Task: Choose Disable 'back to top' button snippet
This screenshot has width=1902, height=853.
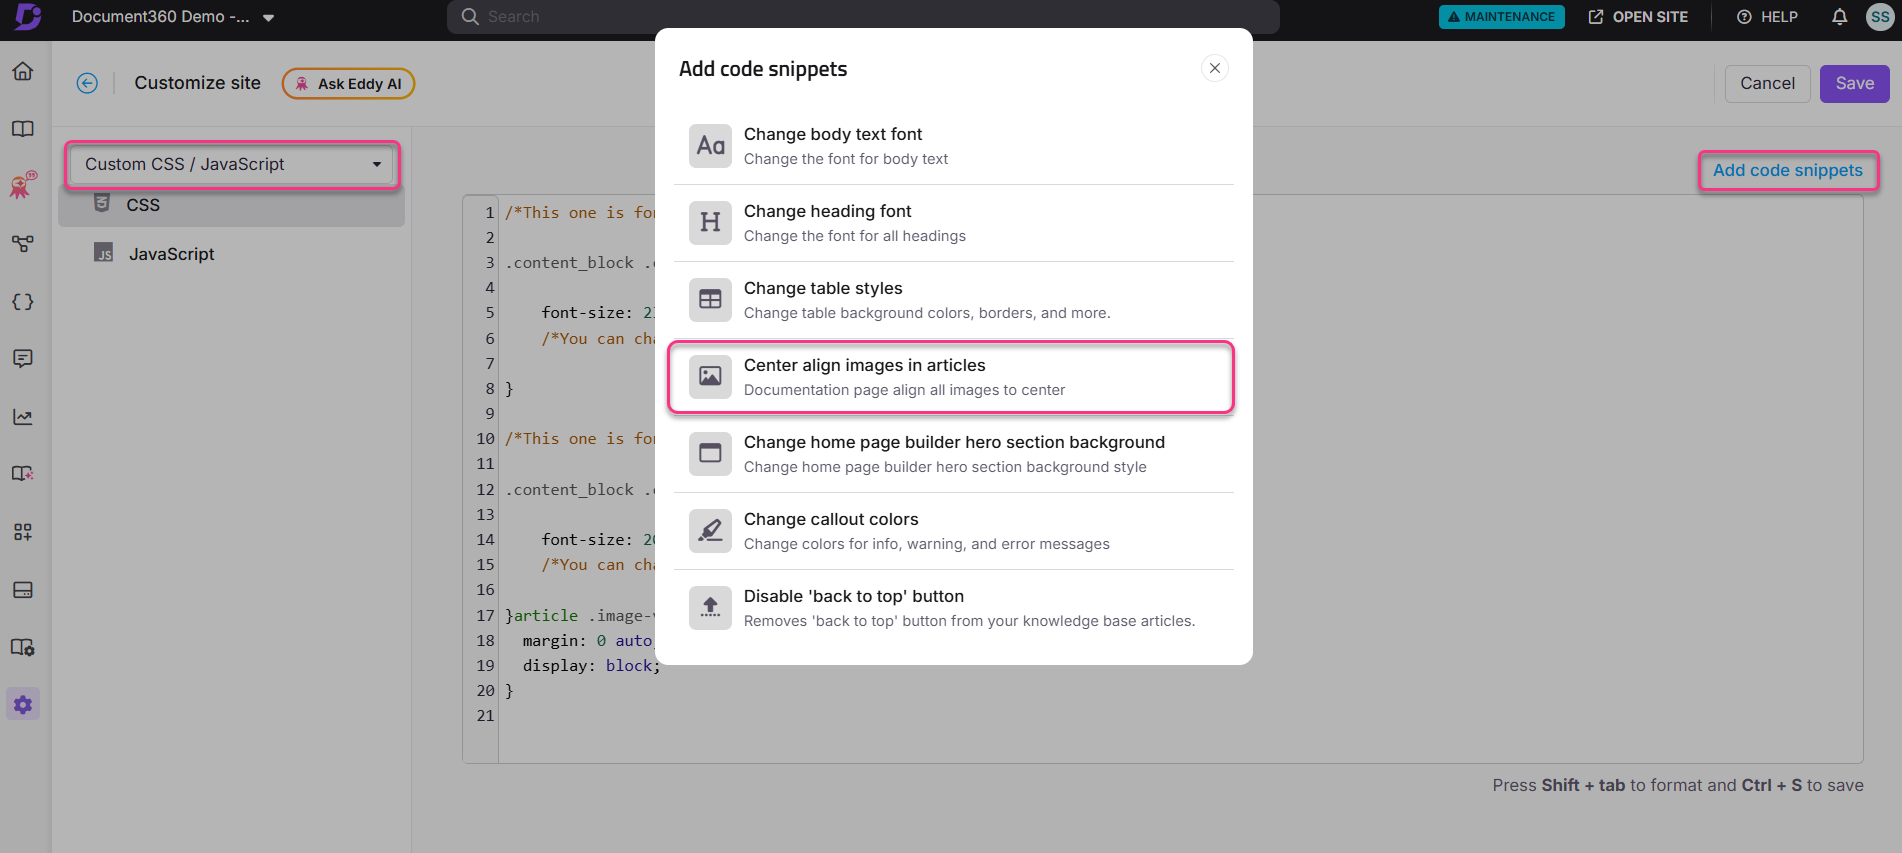Action: pos(953,608)
